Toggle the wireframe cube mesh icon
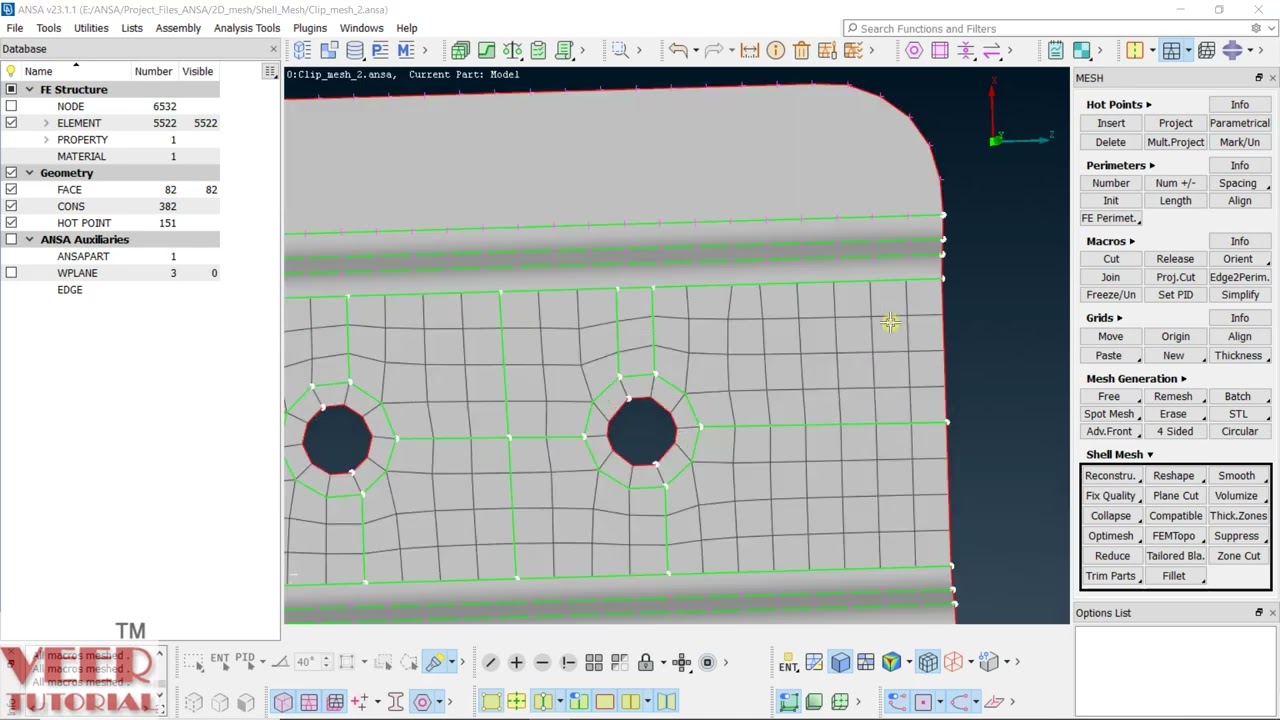 [928, 662]
